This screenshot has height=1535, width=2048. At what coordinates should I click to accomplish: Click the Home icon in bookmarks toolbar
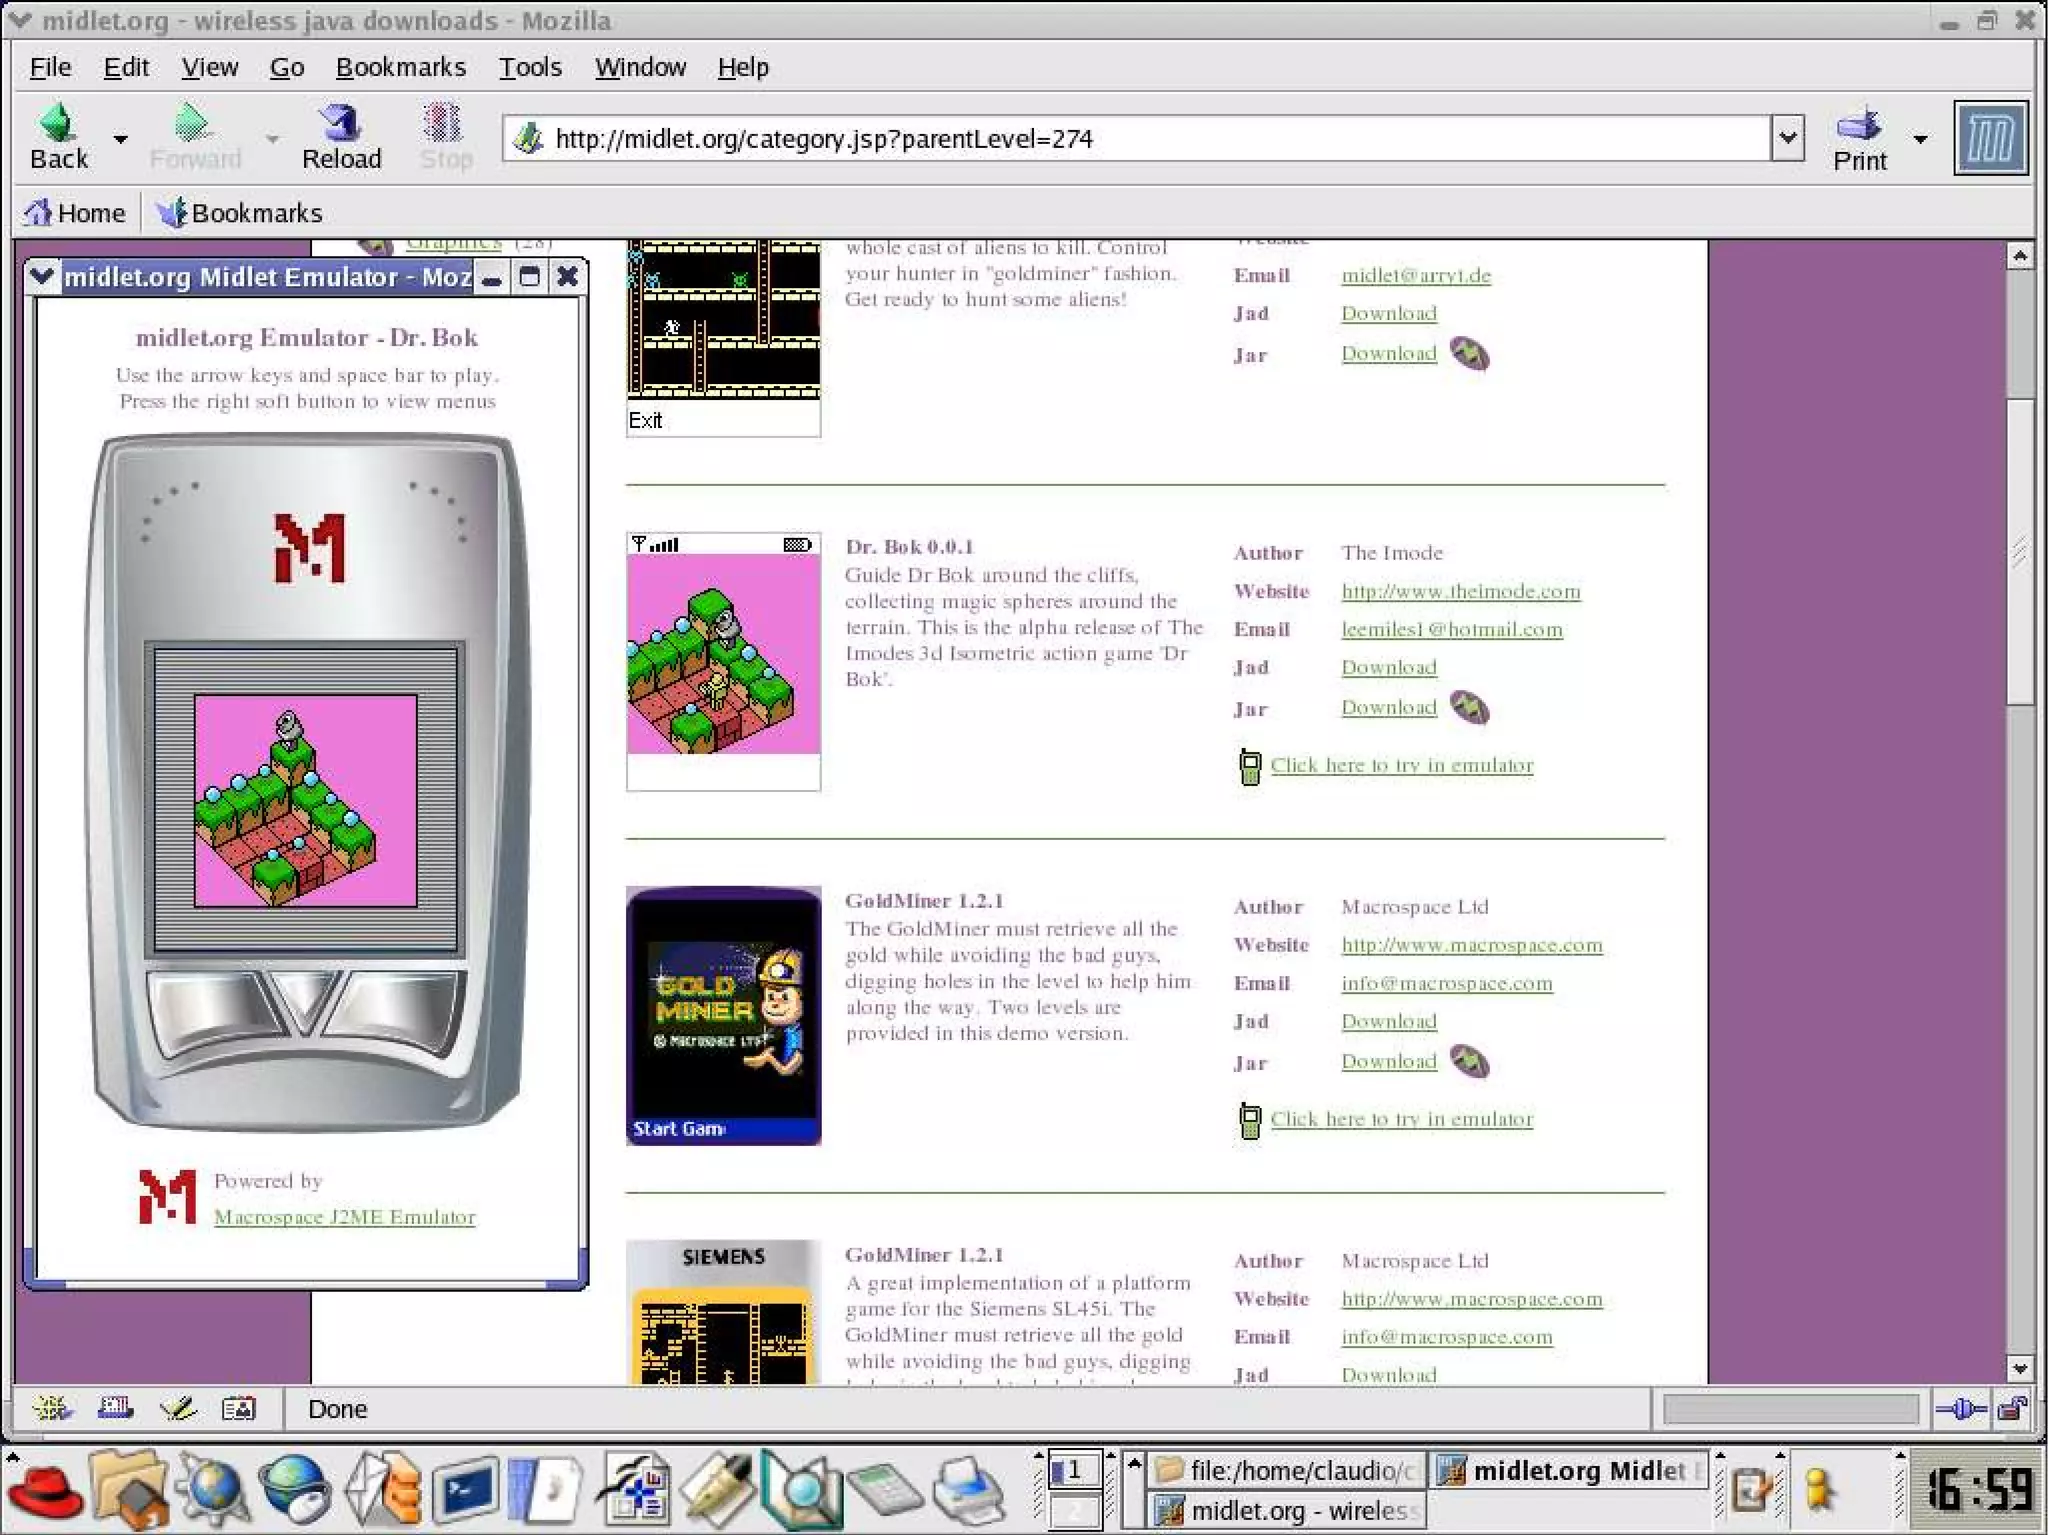pos(38,213)
